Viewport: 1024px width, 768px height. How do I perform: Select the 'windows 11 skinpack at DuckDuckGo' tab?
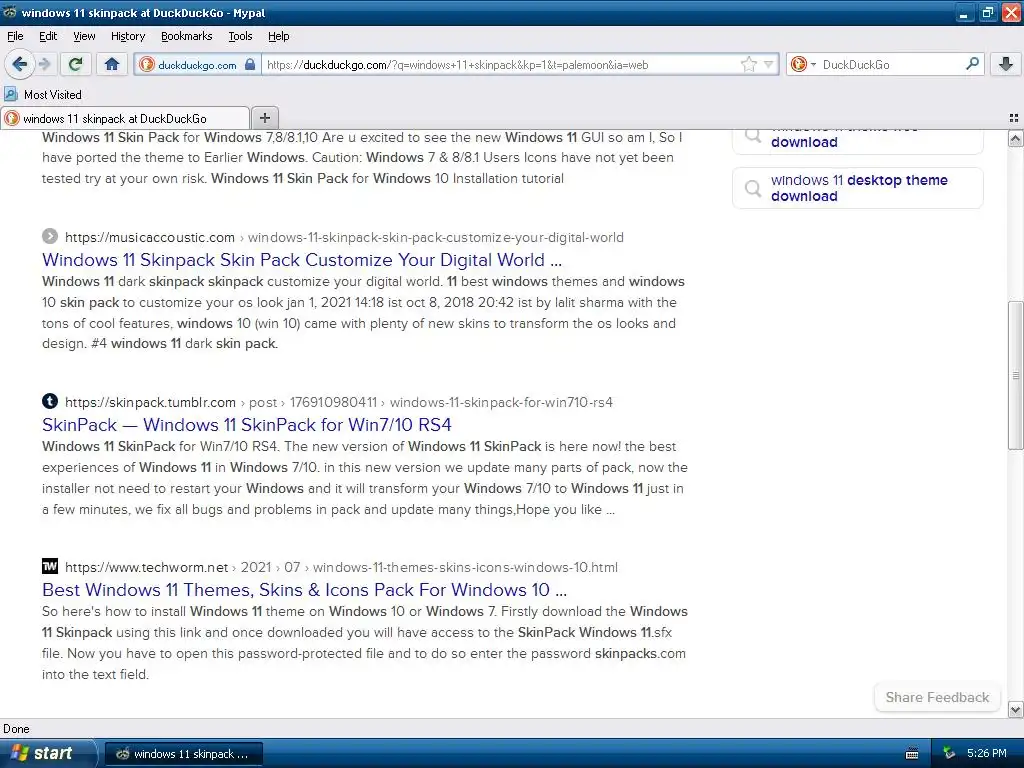(x=125, y=118)
